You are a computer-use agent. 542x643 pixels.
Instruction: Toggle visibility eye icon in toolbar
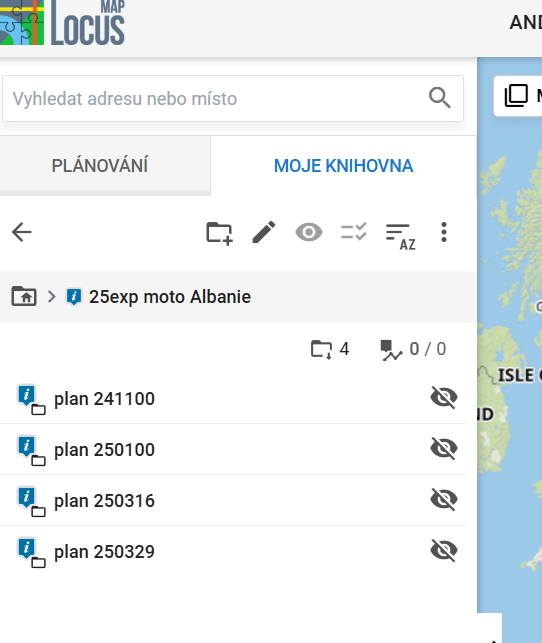click(309, 233)
